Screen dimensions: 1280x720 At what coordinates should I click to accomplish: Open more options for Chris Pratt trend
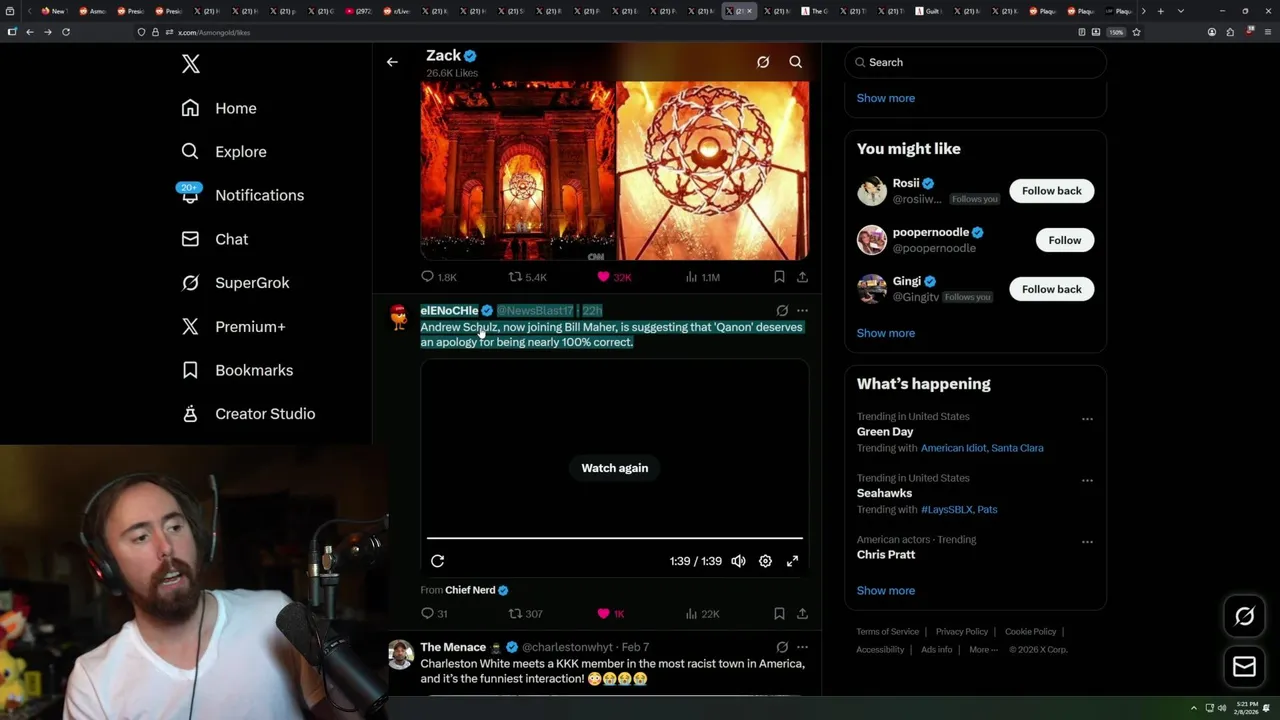coord(1087,542)
